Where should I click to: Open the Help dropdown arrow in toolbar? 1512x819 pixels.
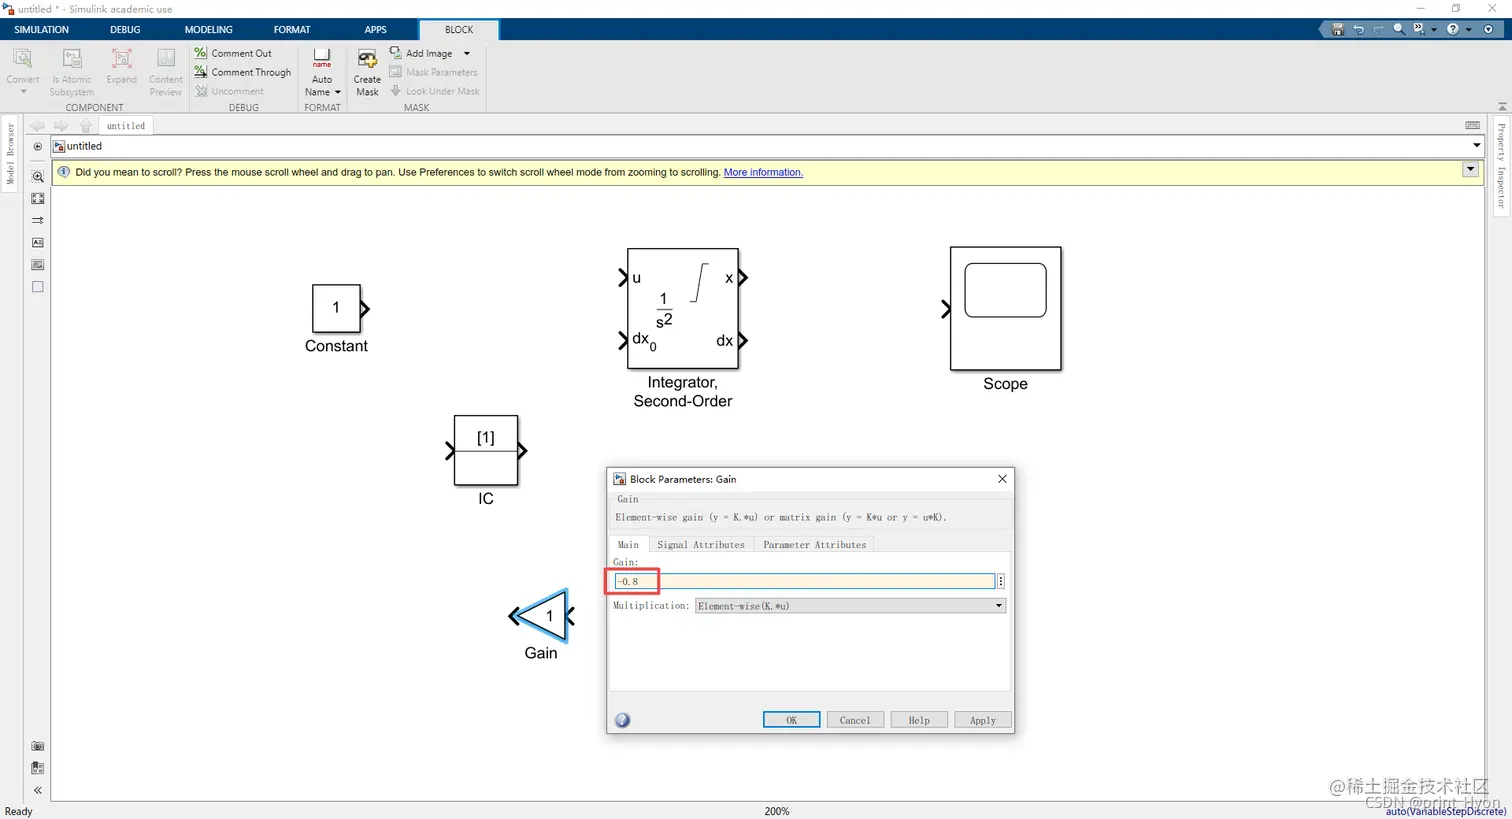click(1468, 30)
